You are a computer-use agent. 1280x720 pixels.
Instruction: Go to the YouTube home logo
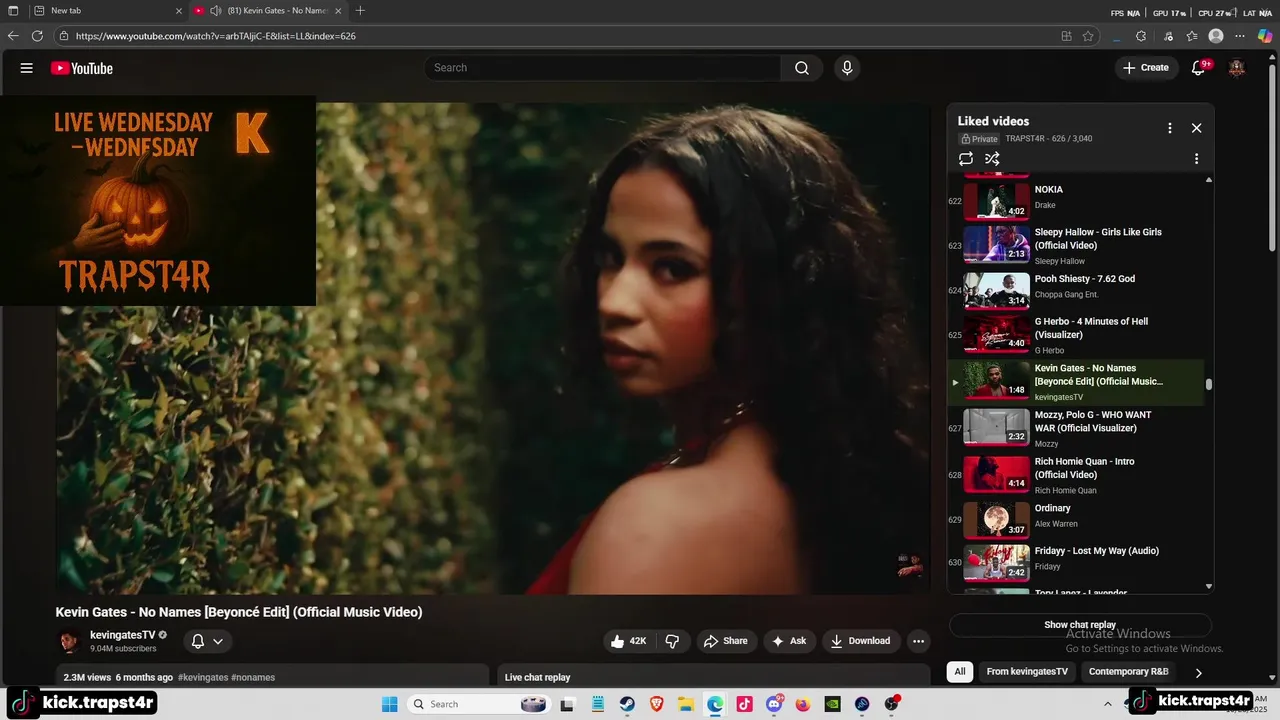pos(82,68)
